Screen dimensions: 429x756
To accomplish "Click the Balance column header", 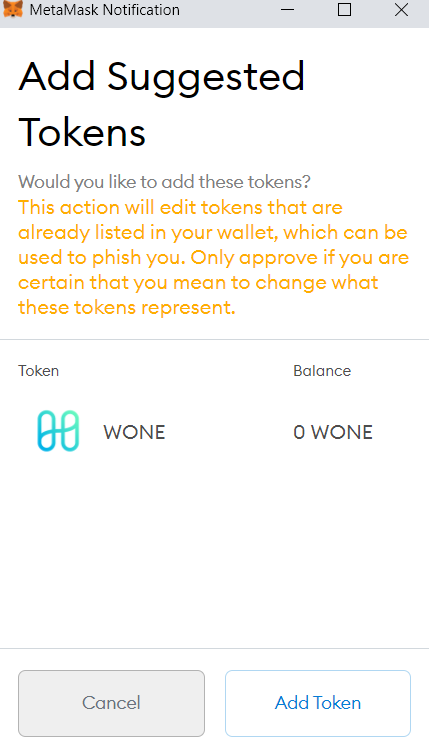I will coord(322,371).
